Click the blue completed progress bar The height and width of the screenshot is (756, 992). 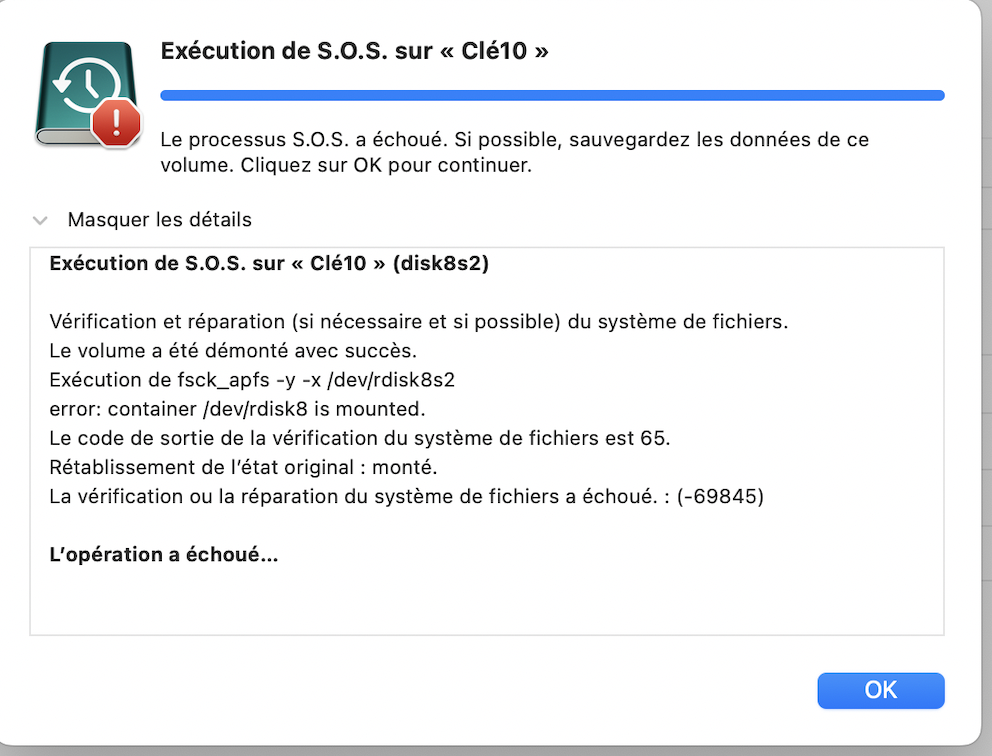click(x=552, y=96)
